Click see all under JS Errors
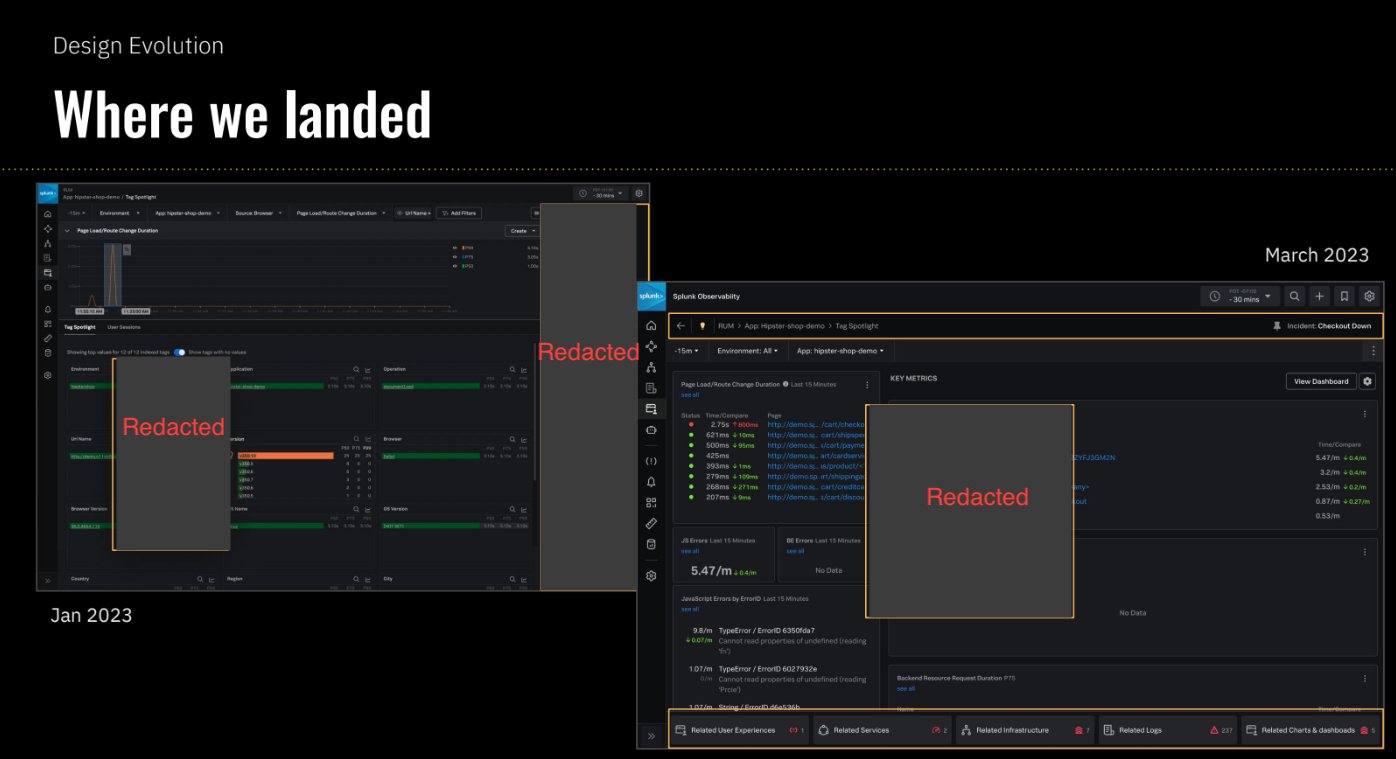This screenshot has width=1396, height=759. [x=690, y=551]
